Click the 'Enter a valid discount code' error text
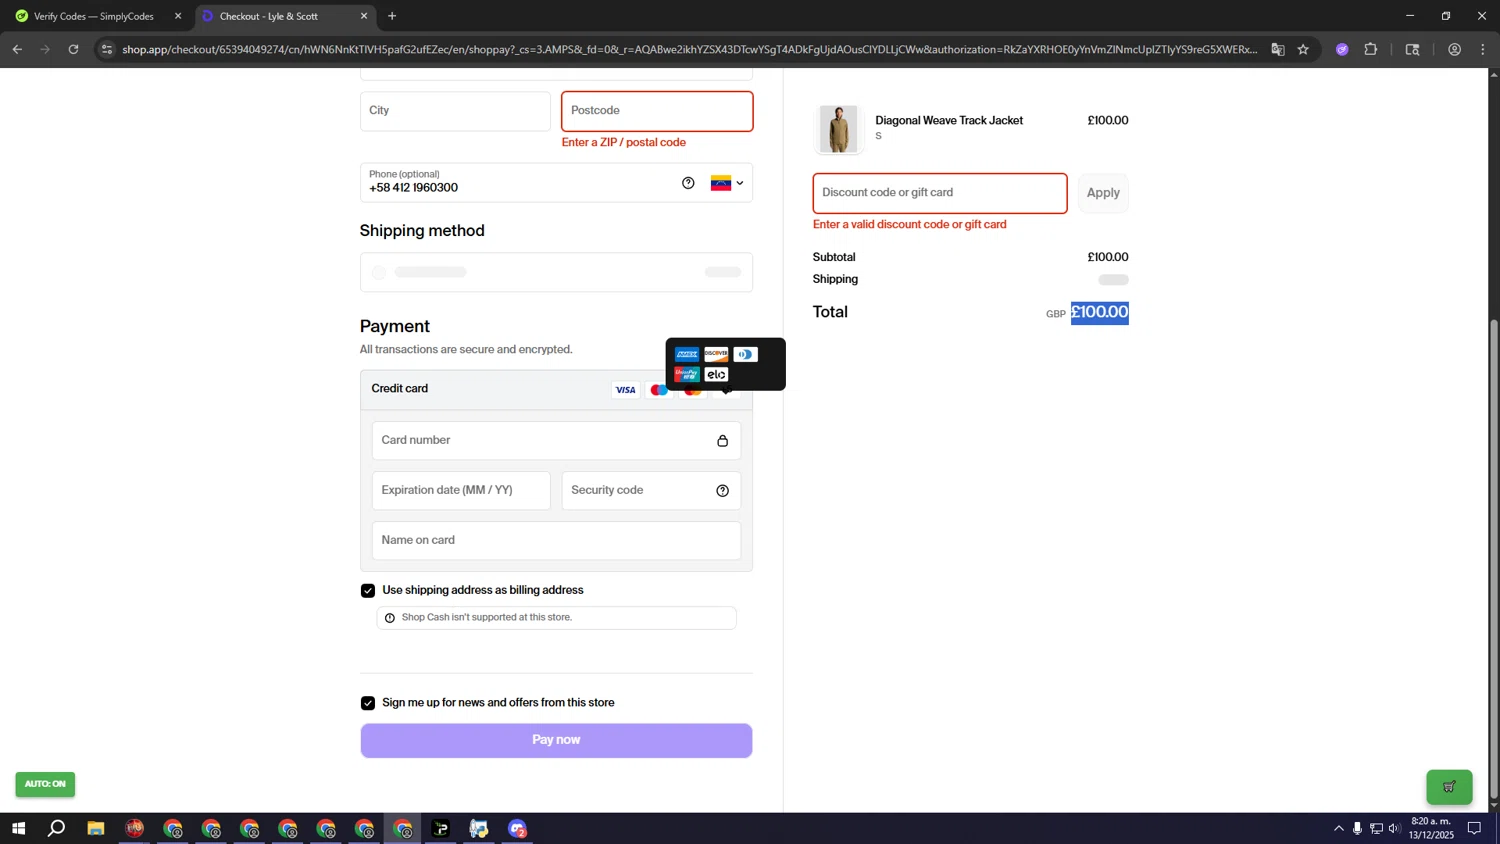Image resolution: width=1500 pixels, height=844 pixels. [910, 225]
